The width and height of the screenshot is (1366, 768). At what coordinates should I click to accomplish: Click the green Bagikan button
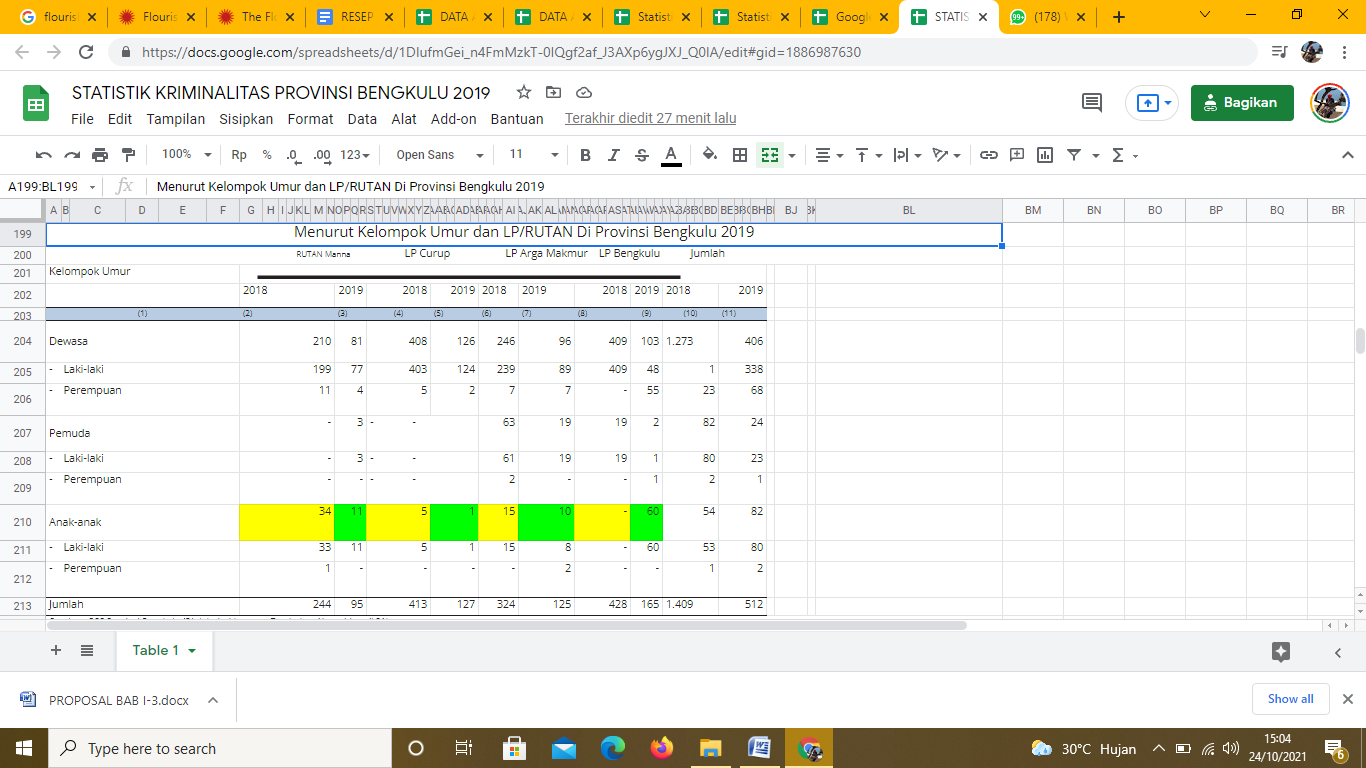coord(1241,102)
